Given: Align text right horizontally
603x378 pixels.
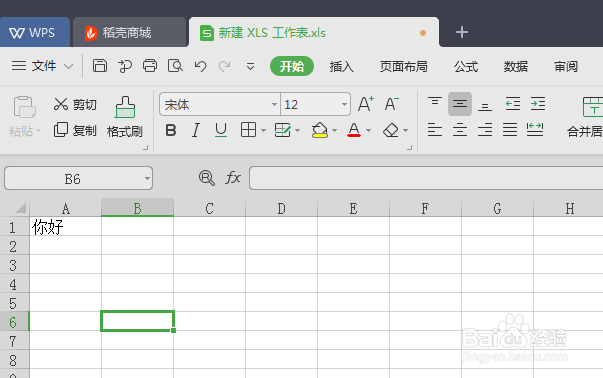Looking at the screenshot, I should pyautogui.click(x=485, y=130).
